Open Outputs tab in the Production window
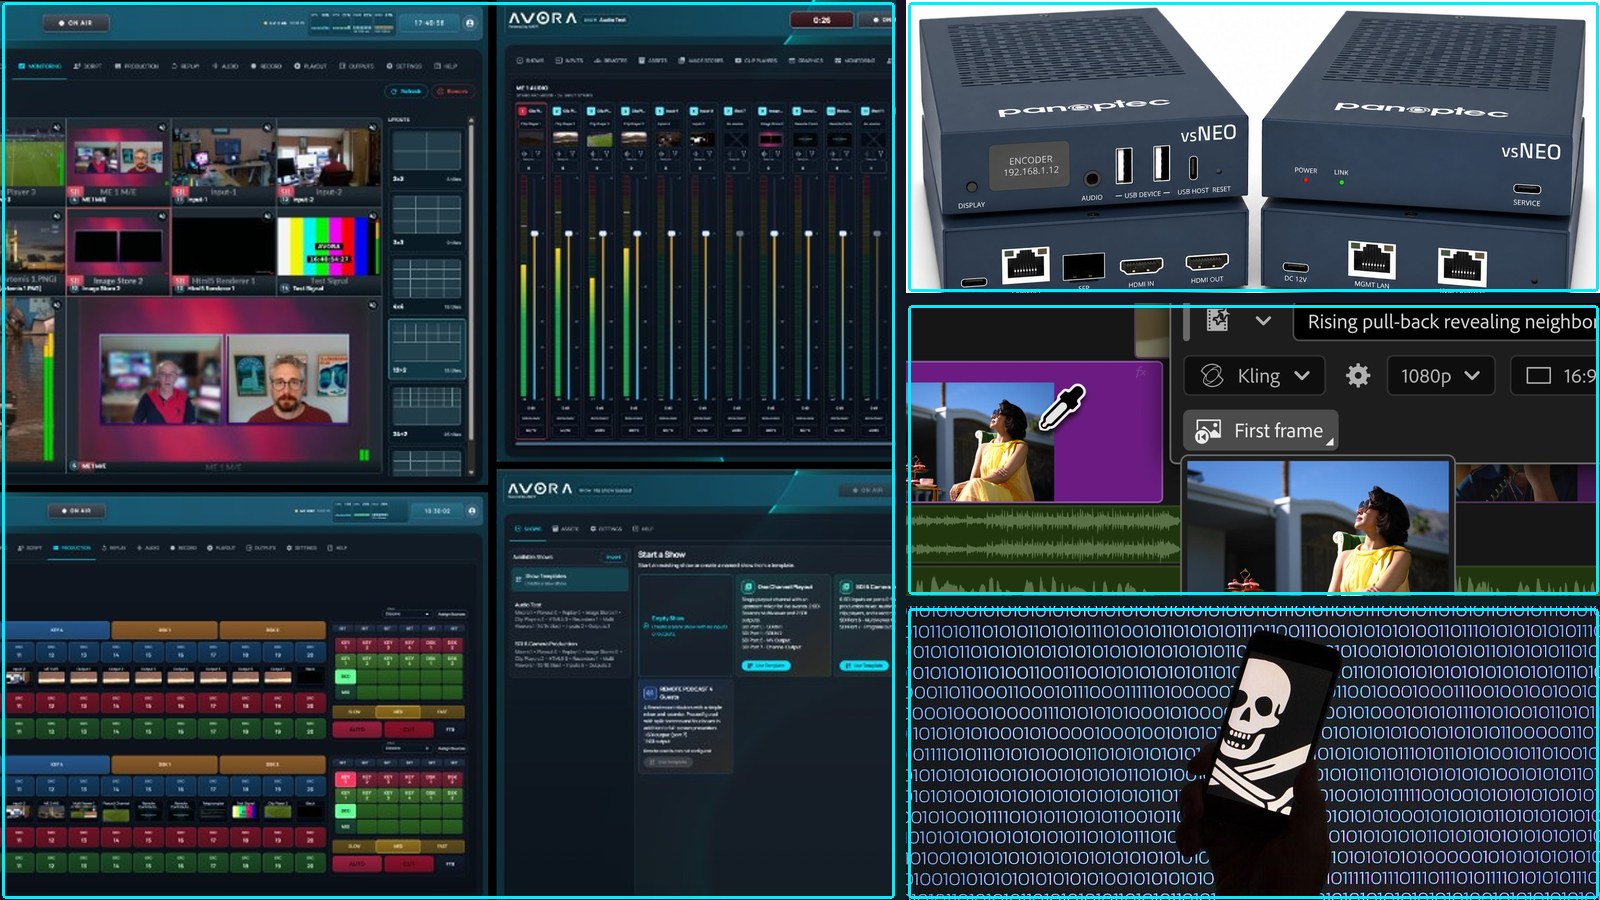Image resolution: width=1600 pixels, height=900 pixels. pyautogui.click(x=261, y=548)
